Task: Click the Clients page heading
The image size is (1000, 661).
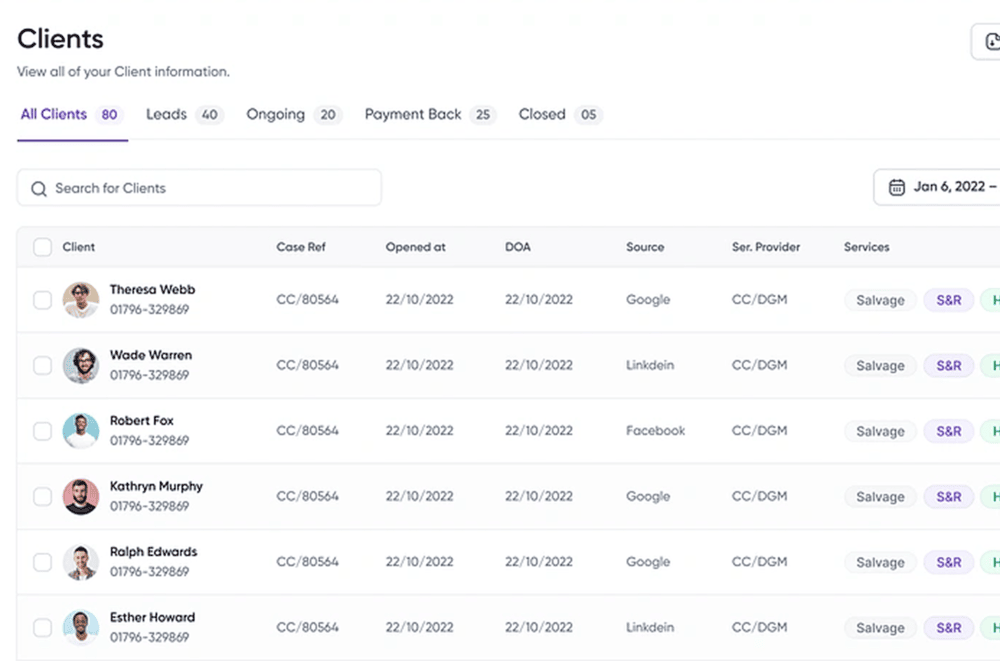Action: point(61,39)
